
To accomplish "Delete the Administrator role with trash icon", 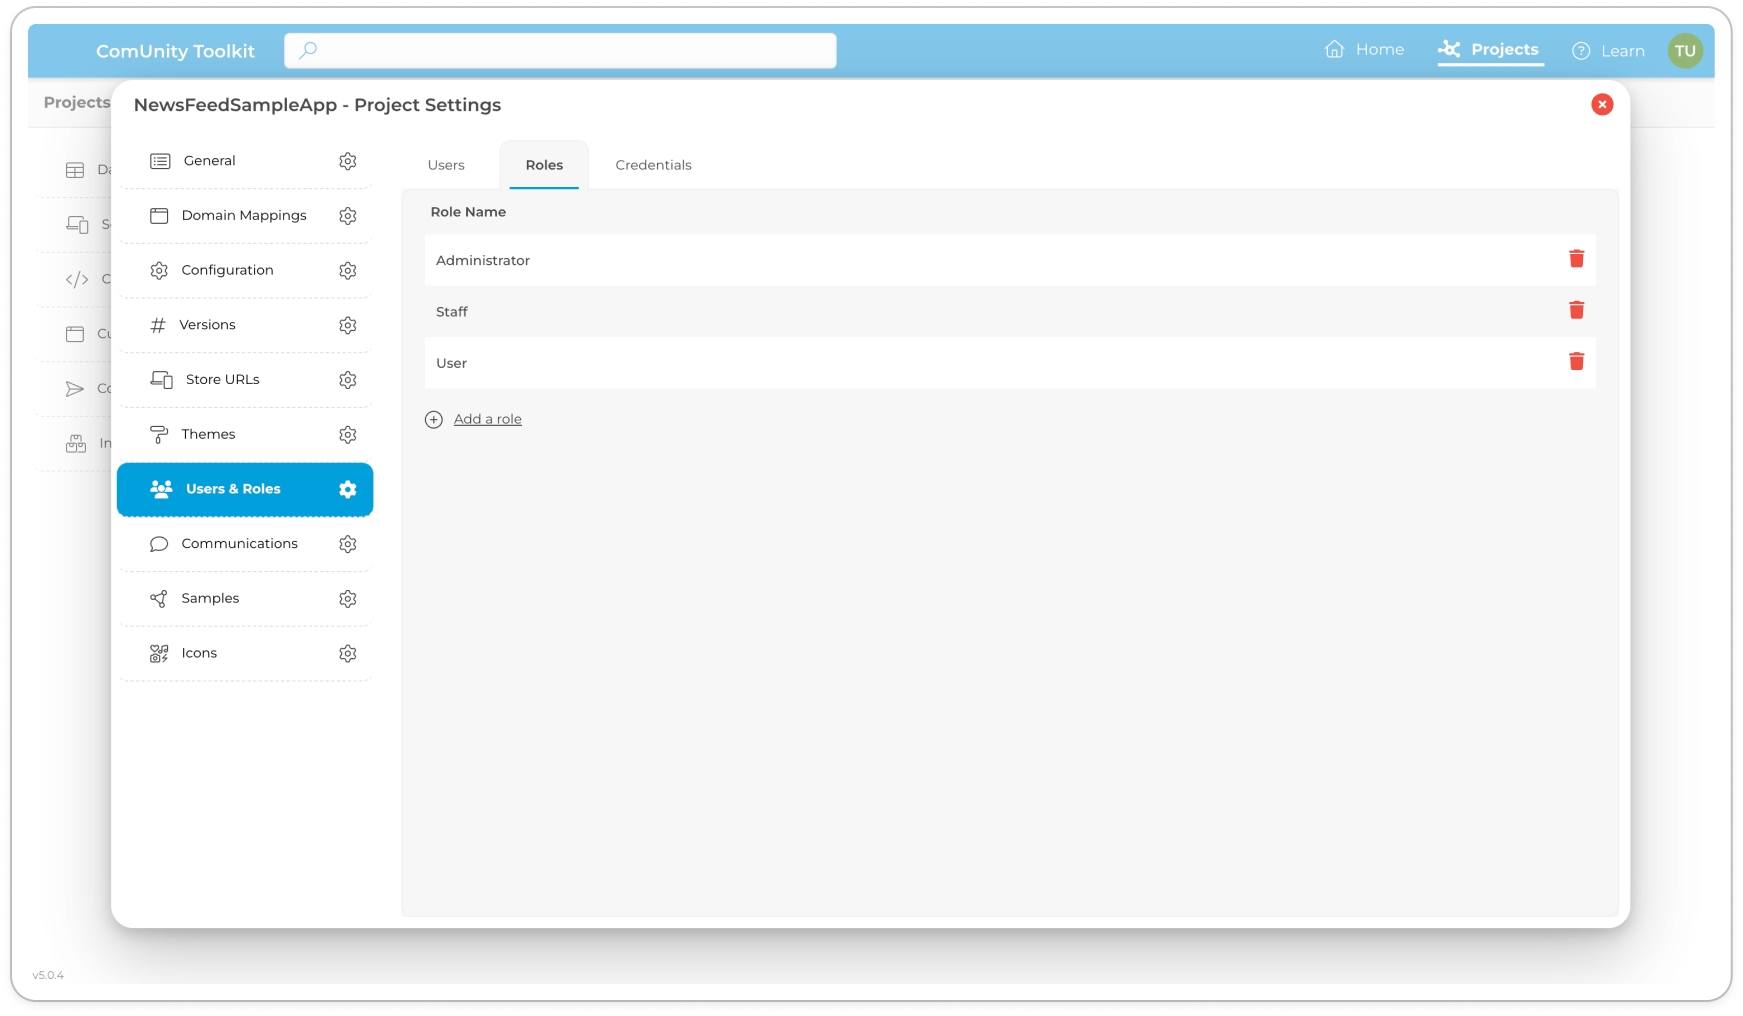I will (x=1576, y=259).
